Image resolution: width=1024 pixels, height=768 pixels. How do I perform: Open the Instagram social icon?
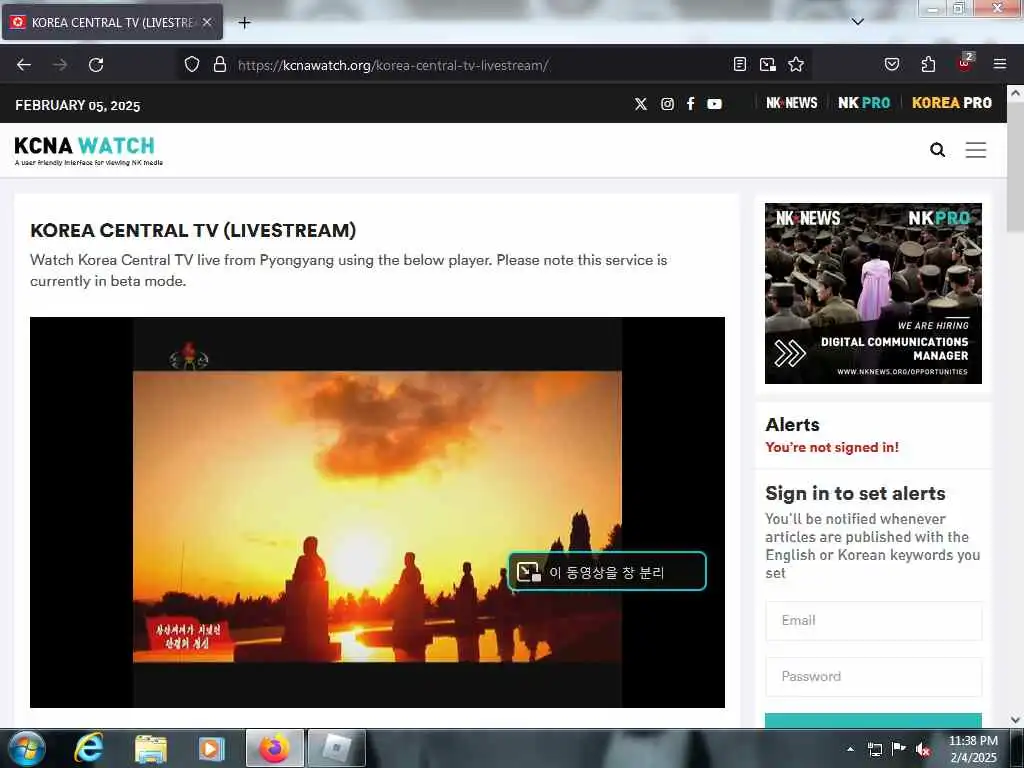pyautogui.click(x=667, y=104)
